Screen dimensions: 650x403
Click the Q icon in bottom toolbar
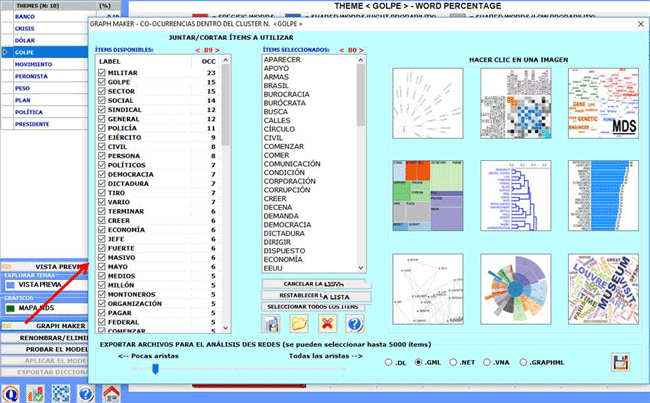point(10,393)
